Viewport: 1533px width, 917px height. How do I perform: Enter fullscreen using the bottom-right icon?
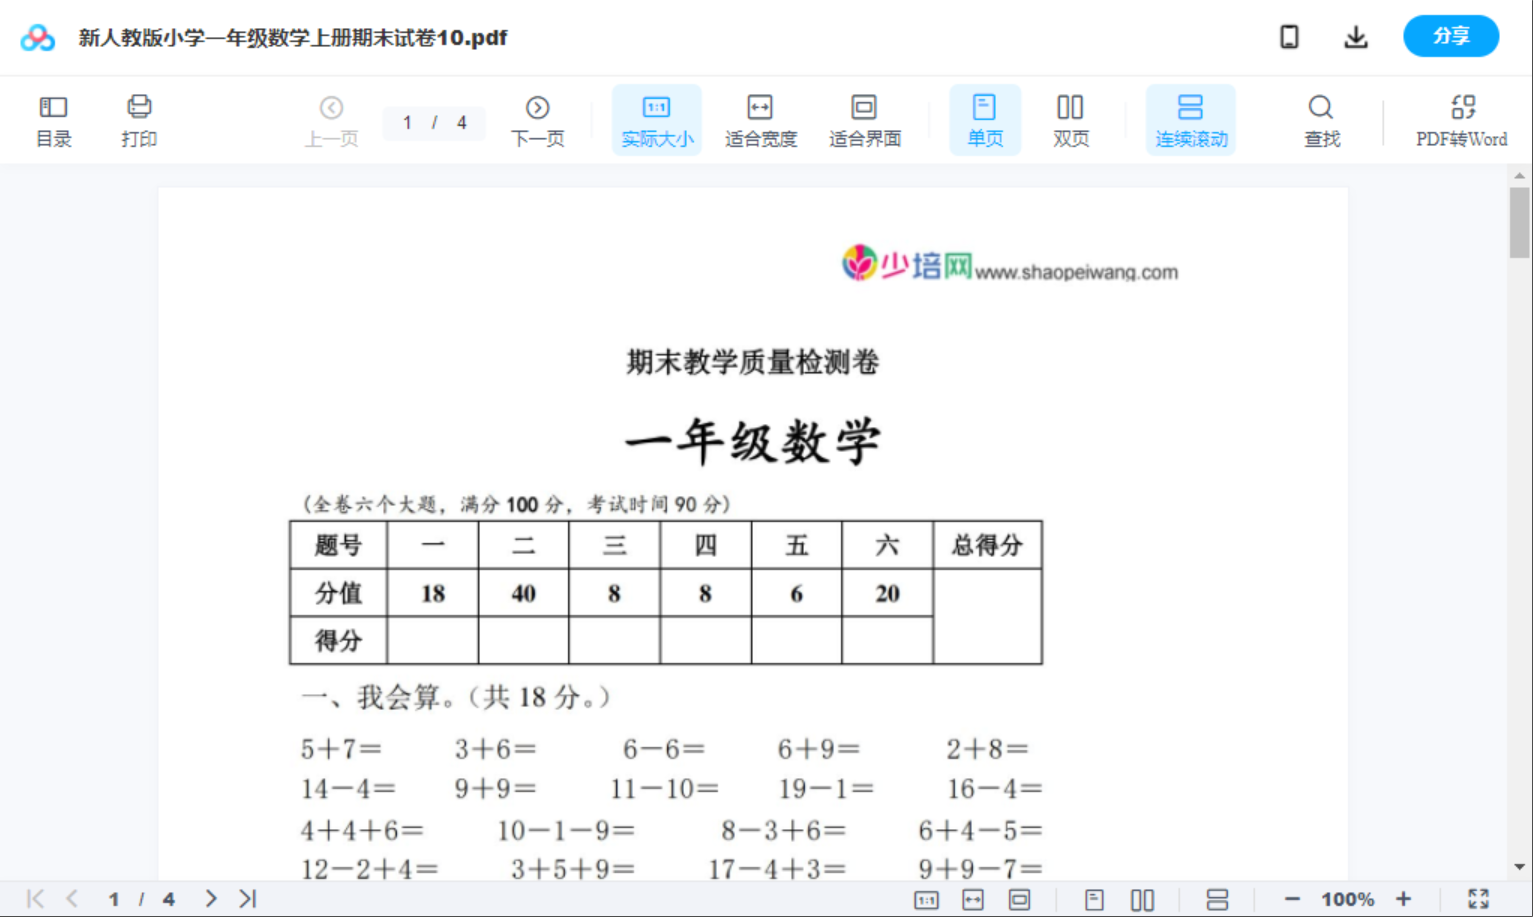[1479, 898]
